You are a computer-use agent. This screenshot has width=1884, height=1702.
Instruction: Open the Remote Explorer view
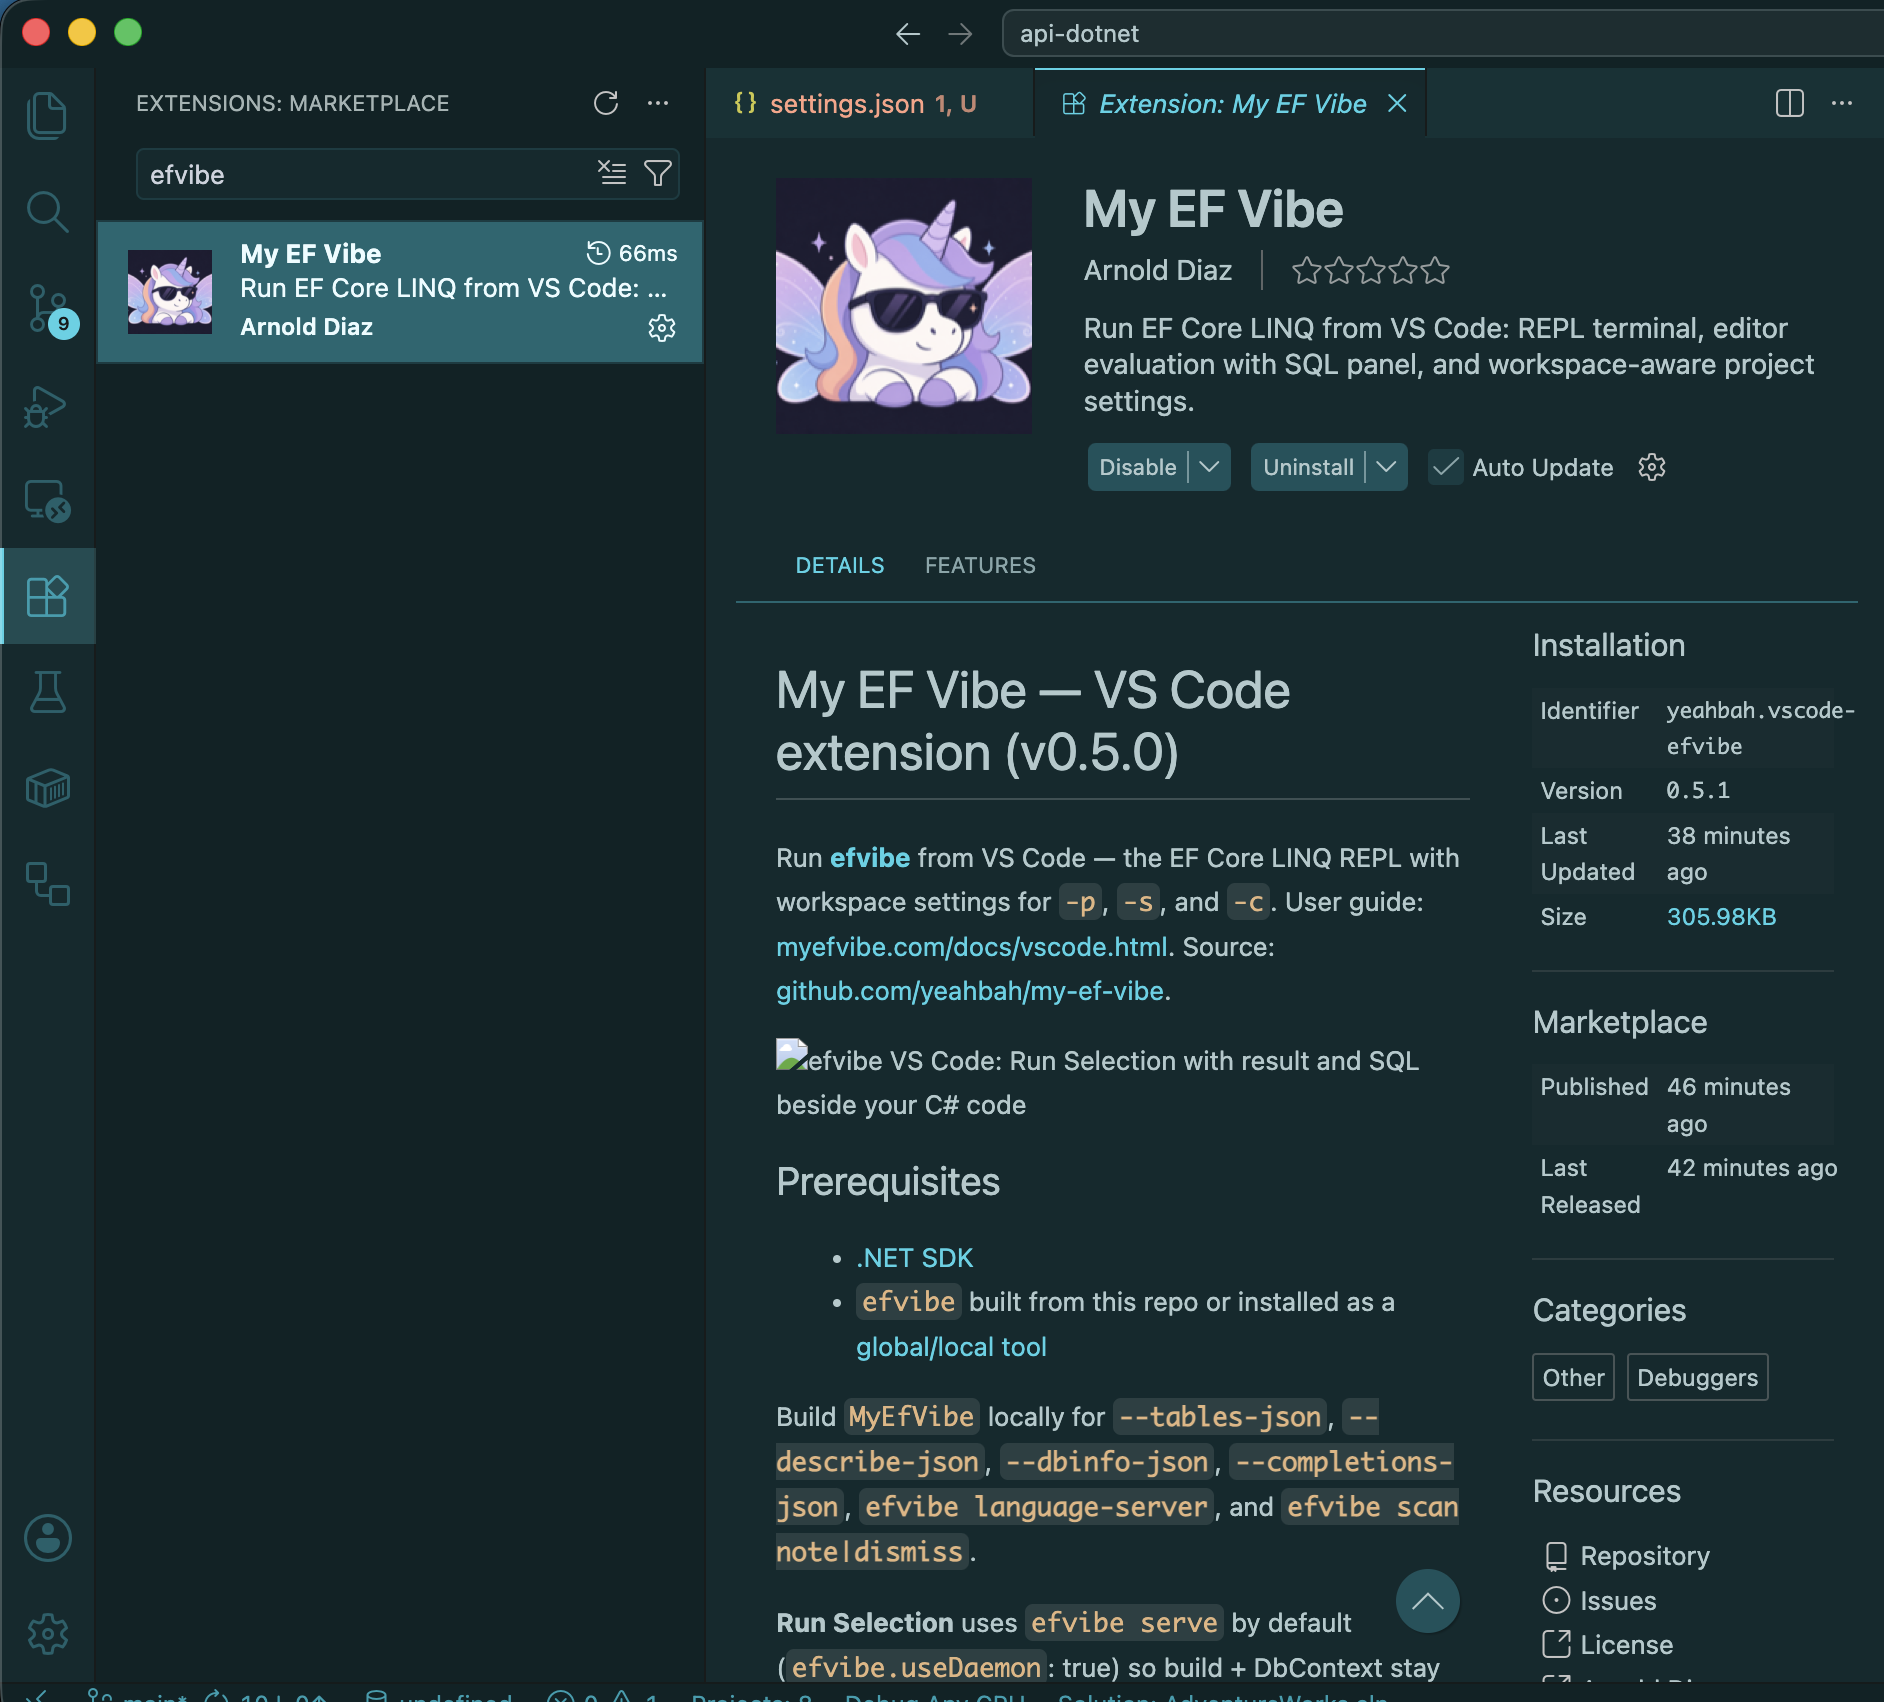tap(47, 501)
